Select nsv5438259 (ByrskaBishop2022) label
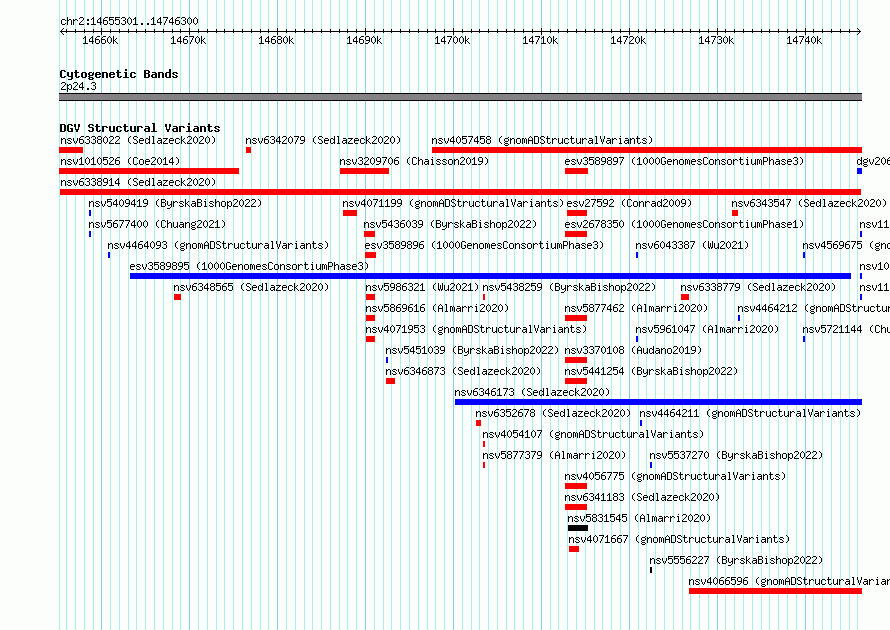 click(569, 287)
